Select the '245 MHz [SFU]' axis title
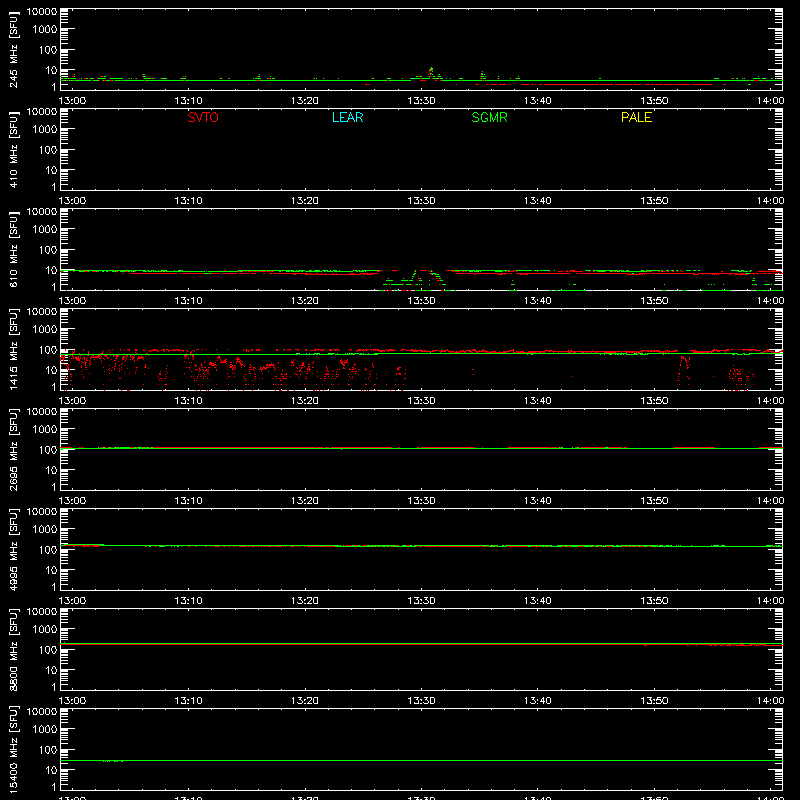This screenshot has width=800, height=800. click(x=13, y=49)
